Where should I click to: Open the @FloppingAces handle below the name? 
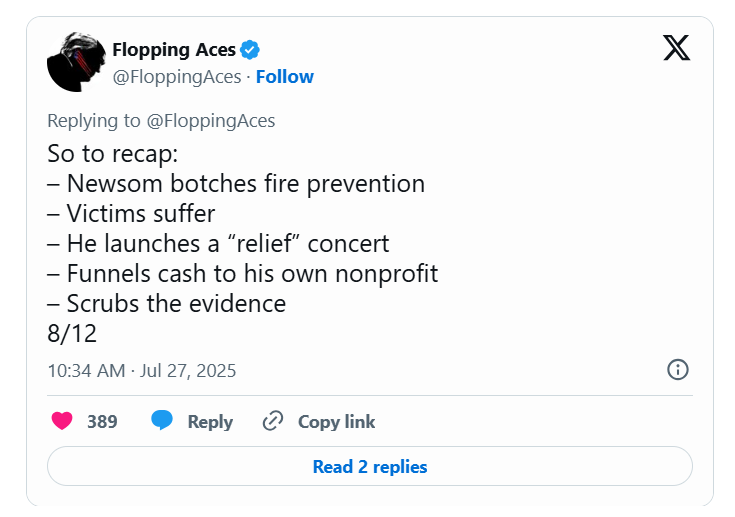coord(177,77)
